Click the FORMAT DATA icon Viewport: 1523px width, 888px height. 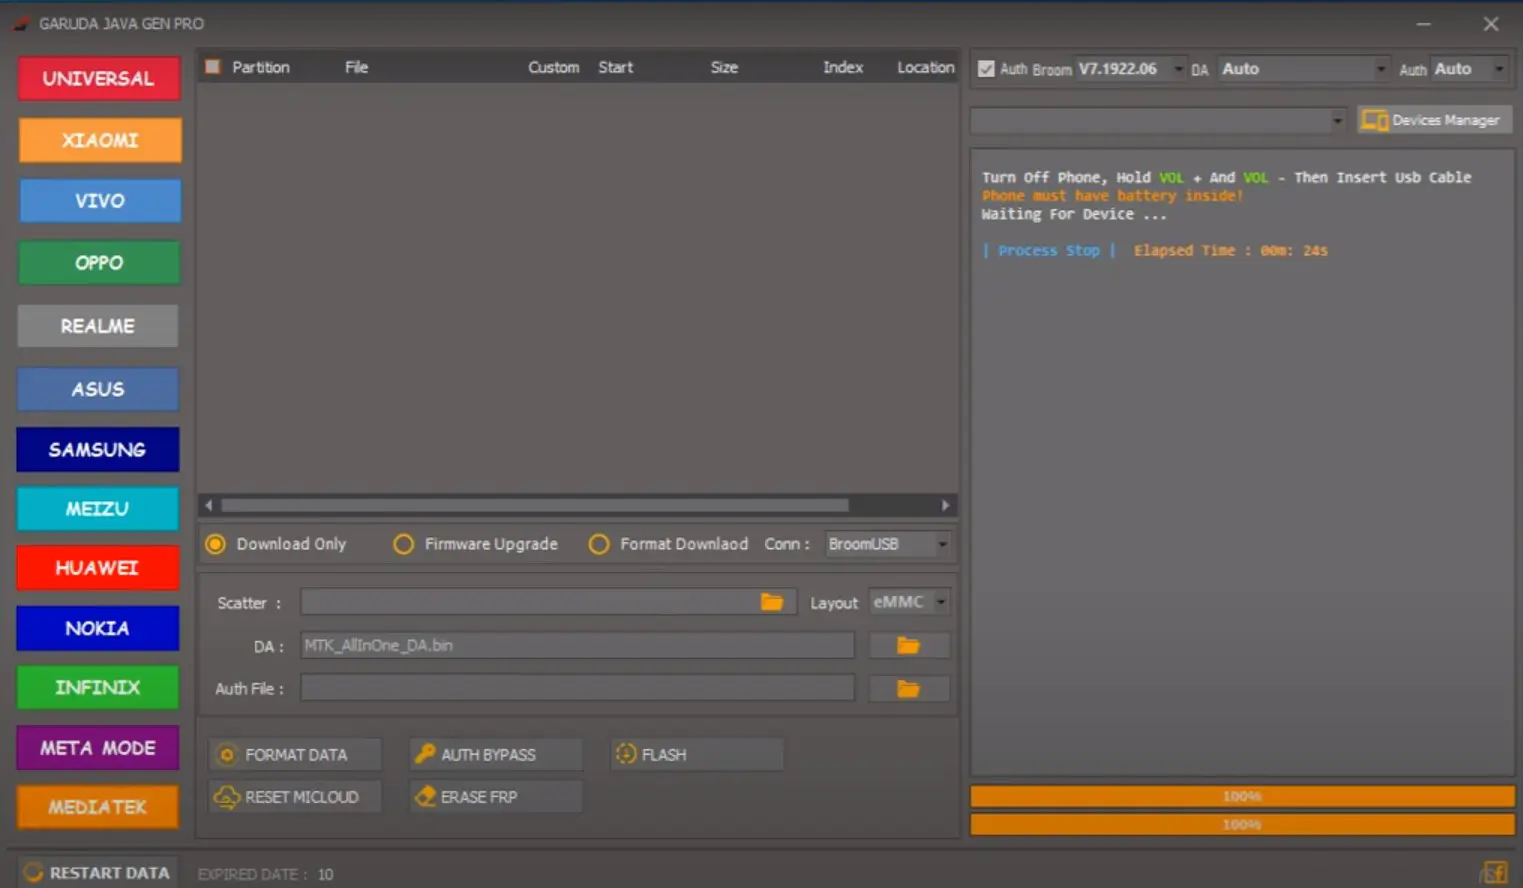point(227,755)
